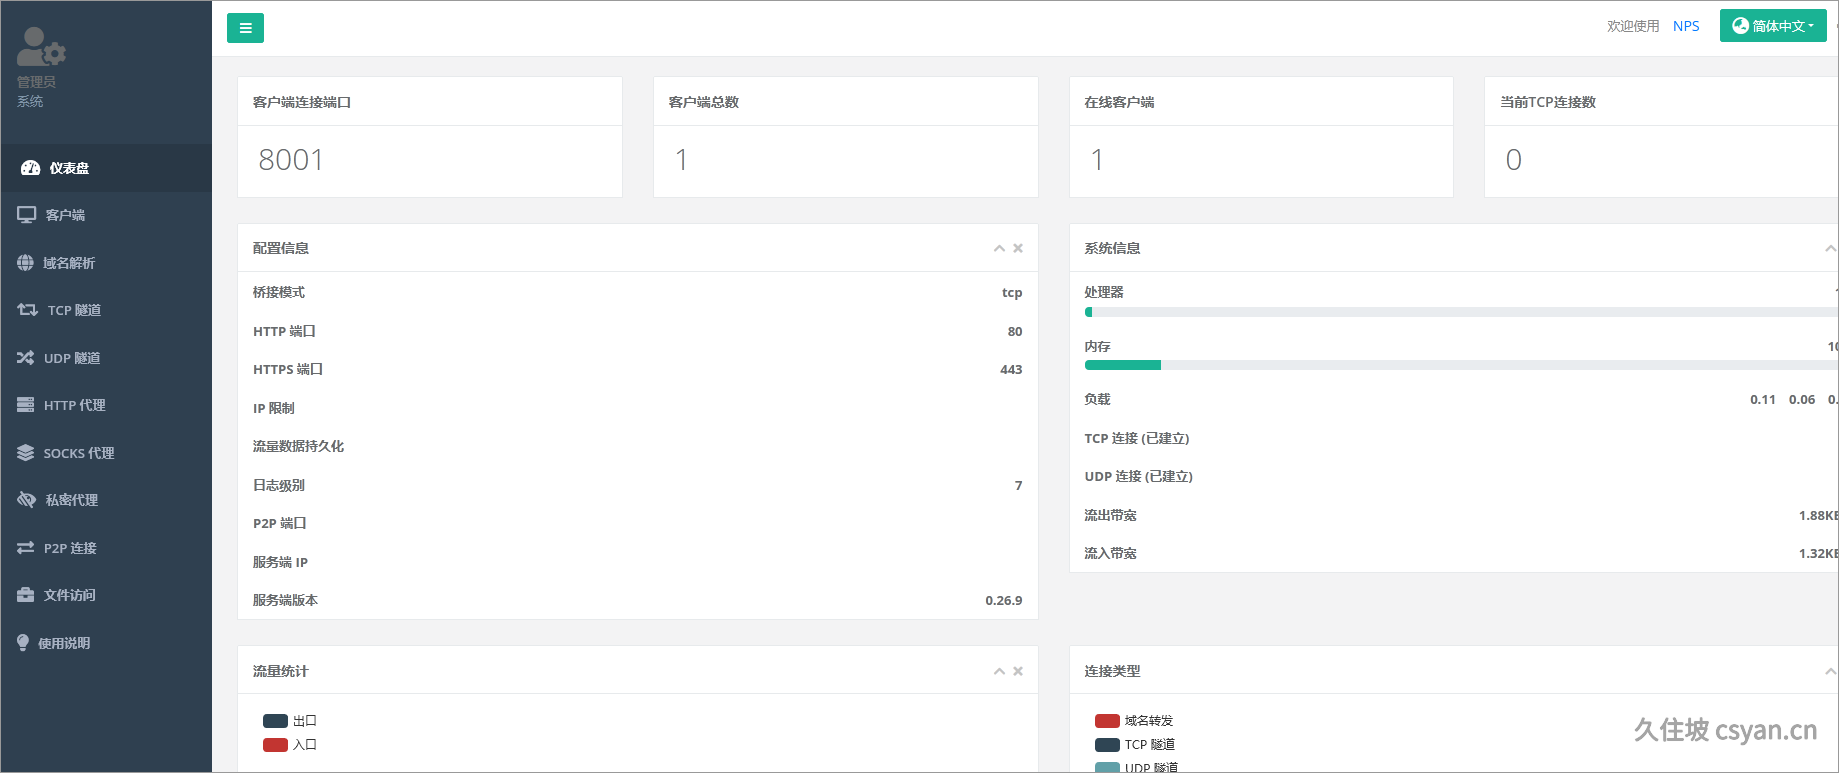Click the 日志级别 row label
The height and width of the screenshot is (773, 1839).
pos(279,485)
